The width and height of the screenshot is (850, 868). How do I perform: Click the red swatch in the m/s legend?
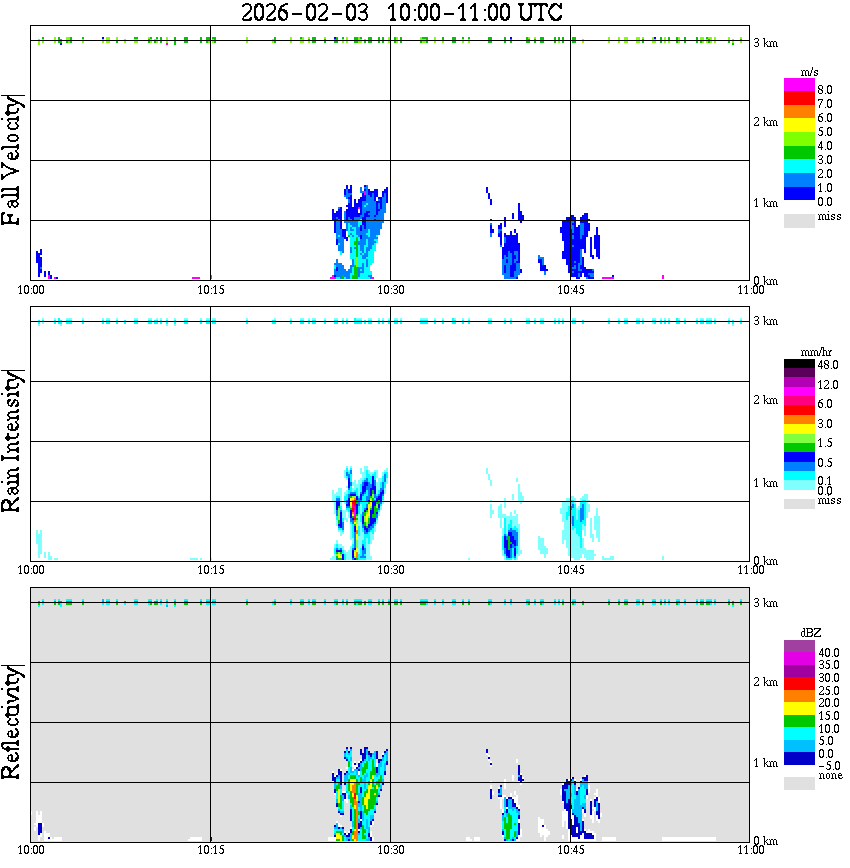pos(799,99)
